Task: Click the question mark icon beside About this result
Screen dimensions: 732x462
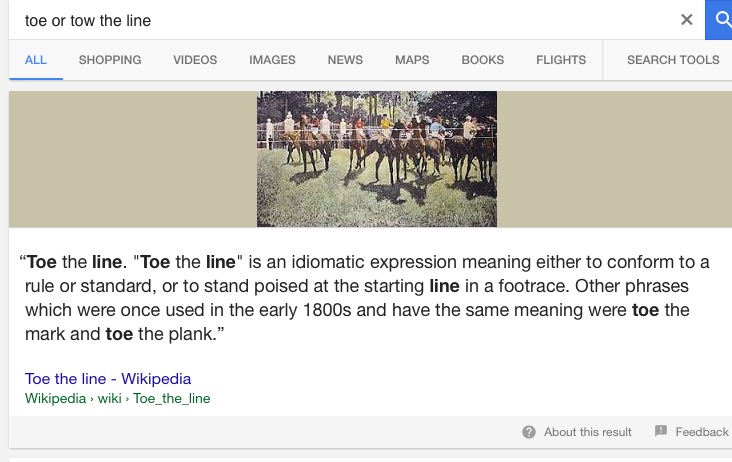Action: pyautogui.click(x=528, y=432)
